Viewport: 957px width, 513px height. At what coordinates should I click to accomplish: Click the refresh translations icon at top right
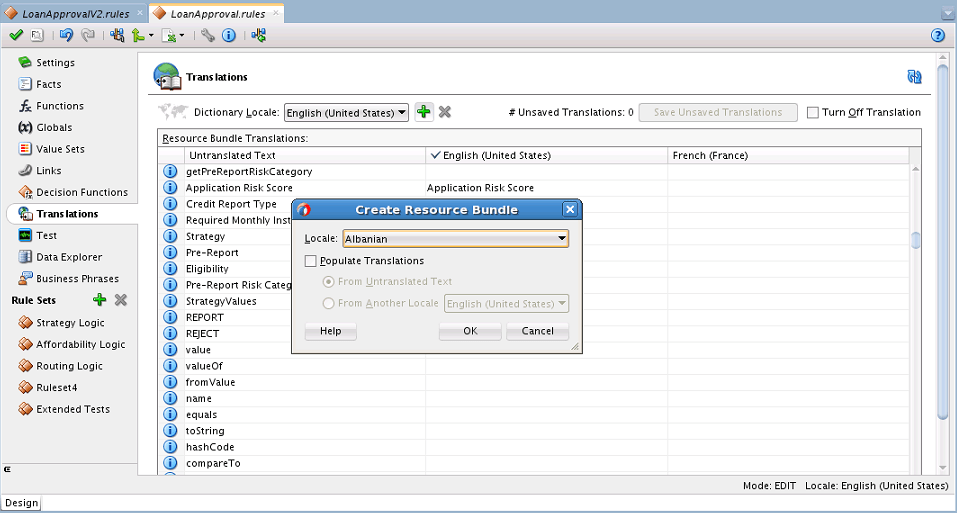click(x=914, y=76)
